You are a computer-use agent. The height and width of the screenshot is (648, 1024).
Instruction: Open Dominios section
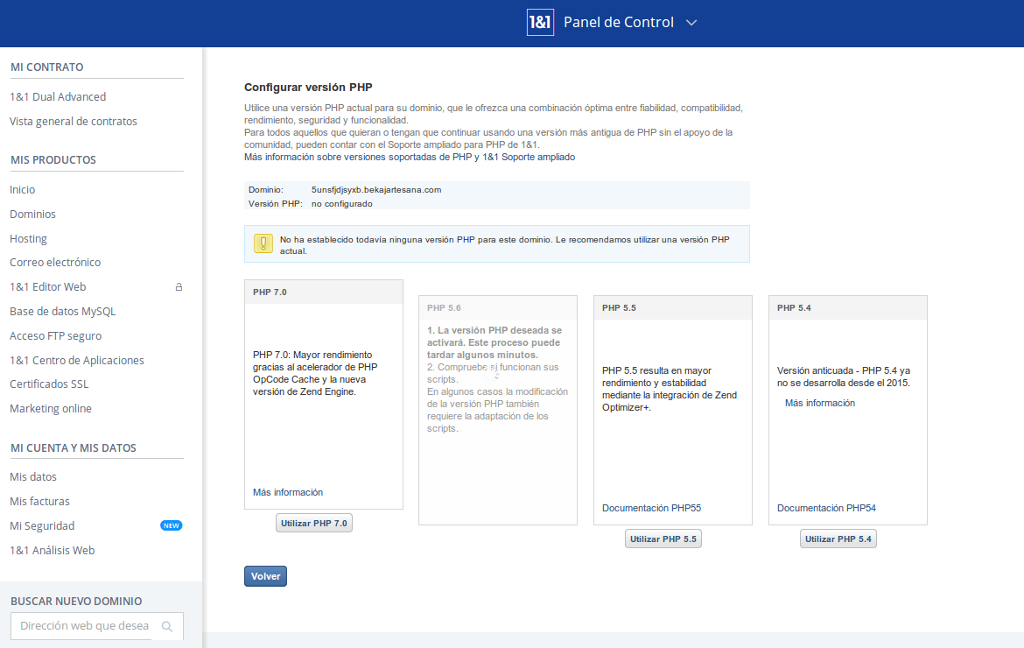pyautogui.click(x=33, y=214)
